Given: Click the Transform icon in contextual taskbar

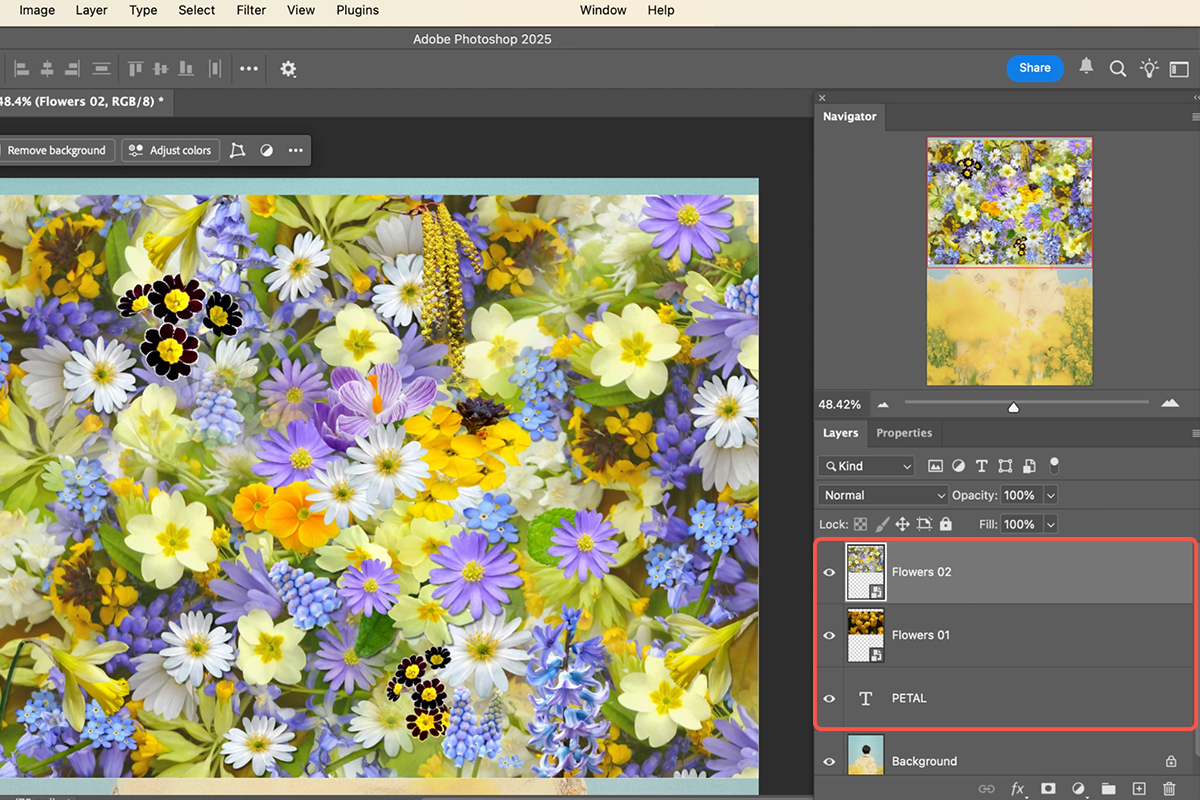Looking at the screenshot, I should 237,150.
